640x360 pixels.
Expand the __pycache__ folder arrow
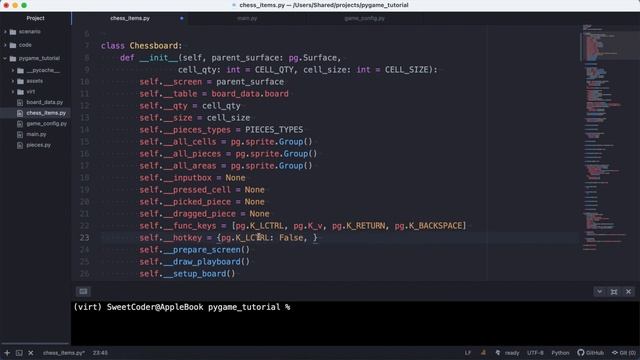[13, 71]
